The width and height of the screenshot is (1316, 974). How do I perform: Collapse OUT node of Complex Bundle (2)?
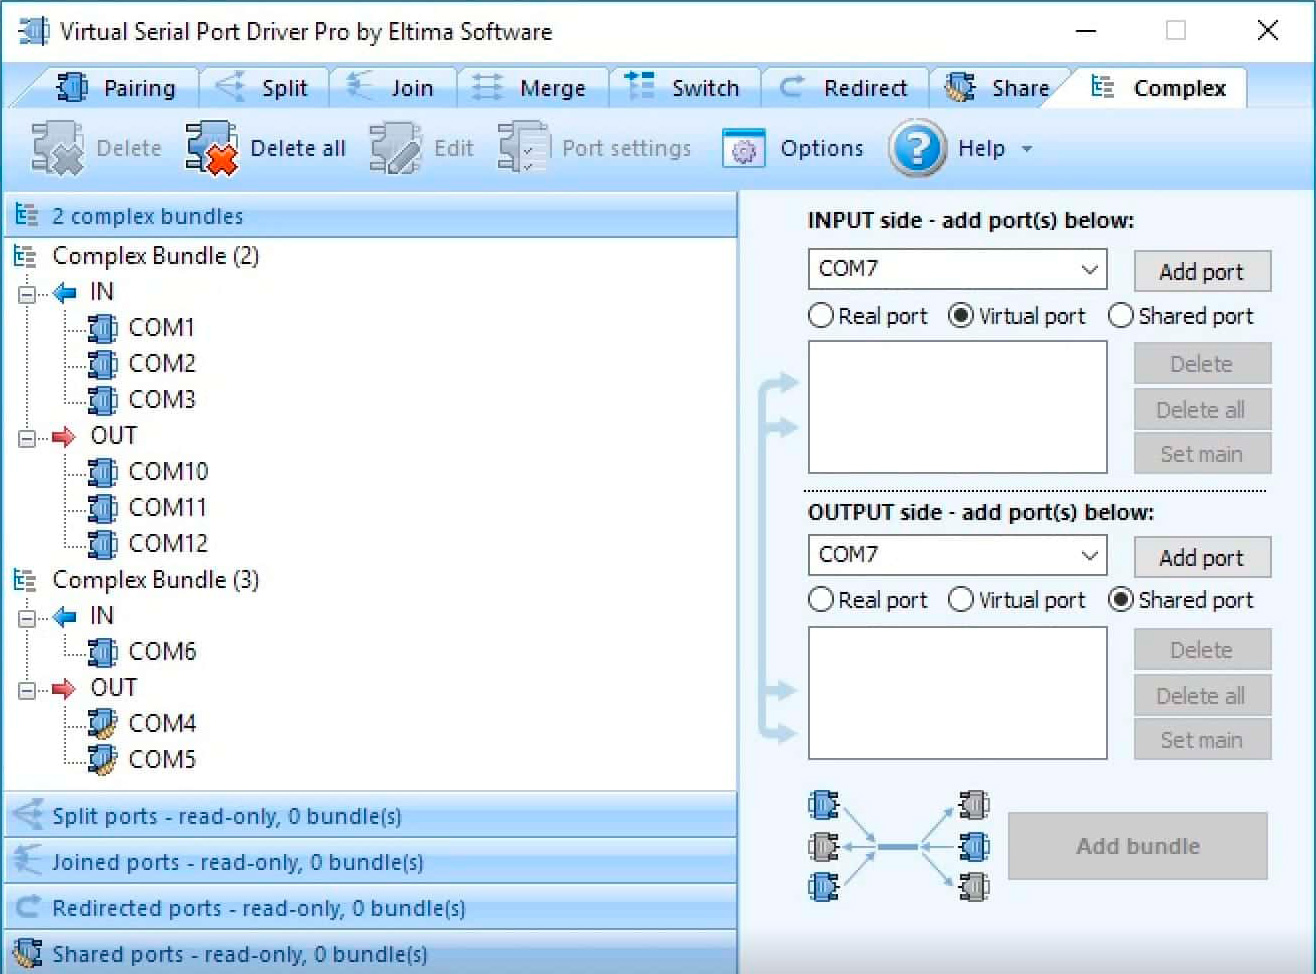coord(27,437)
